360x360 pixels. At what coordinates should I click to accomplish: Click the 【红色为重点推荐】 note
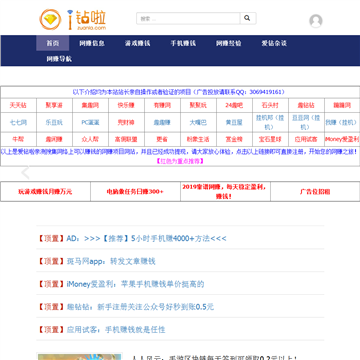pyautogui.click(x=180, y=161)
